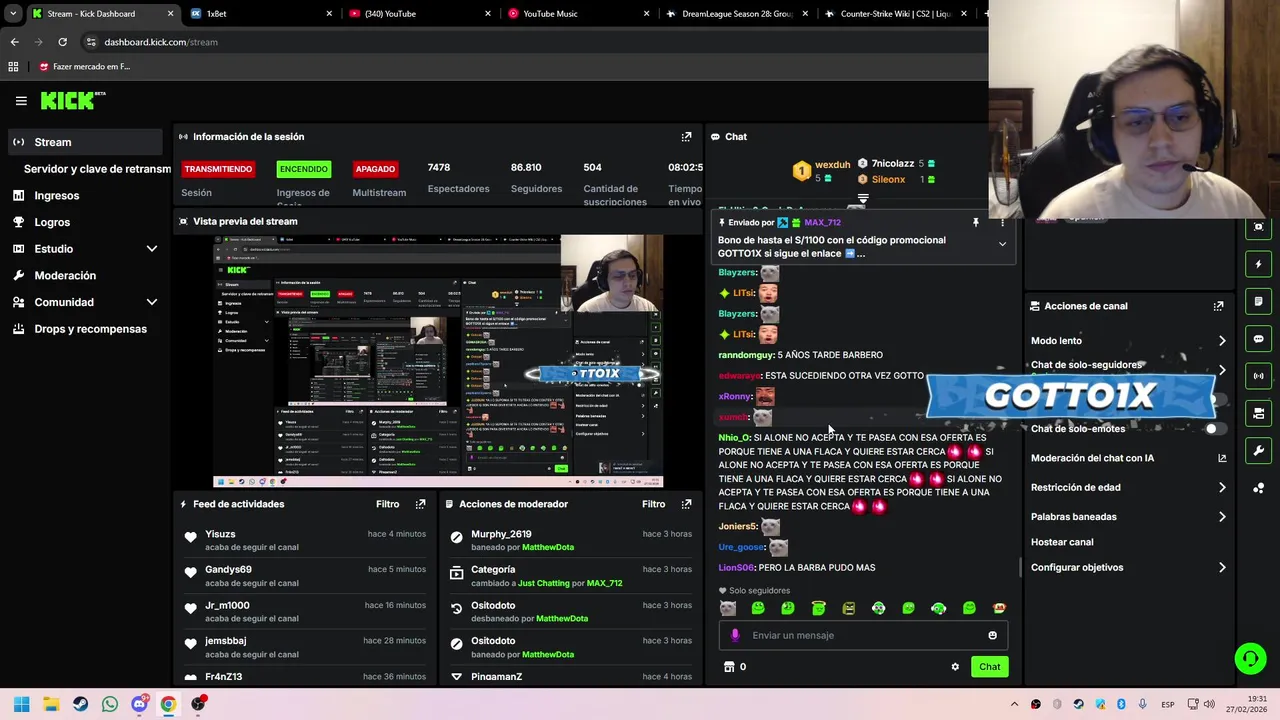Open Palabras baneadas submenu arrow
The width and height of the screenshot is (1280, 720).
coord(1222,517)
